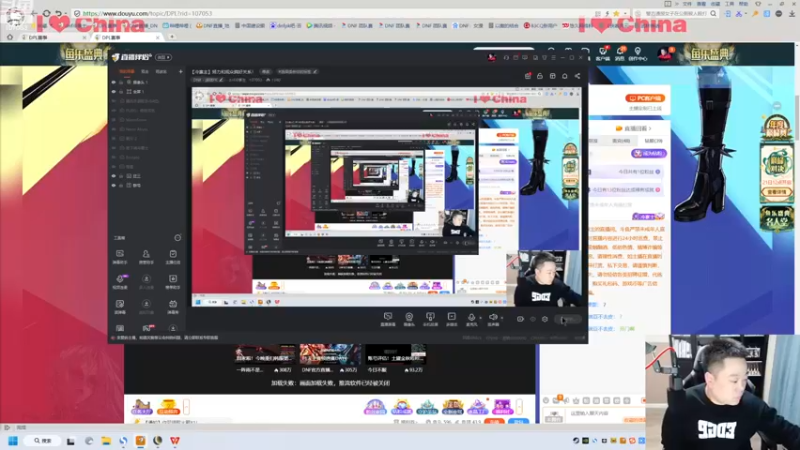Add a new scene with plus icon
This screenshot has width=800, height=450.
pyautogui.click(x=181, y=71)
